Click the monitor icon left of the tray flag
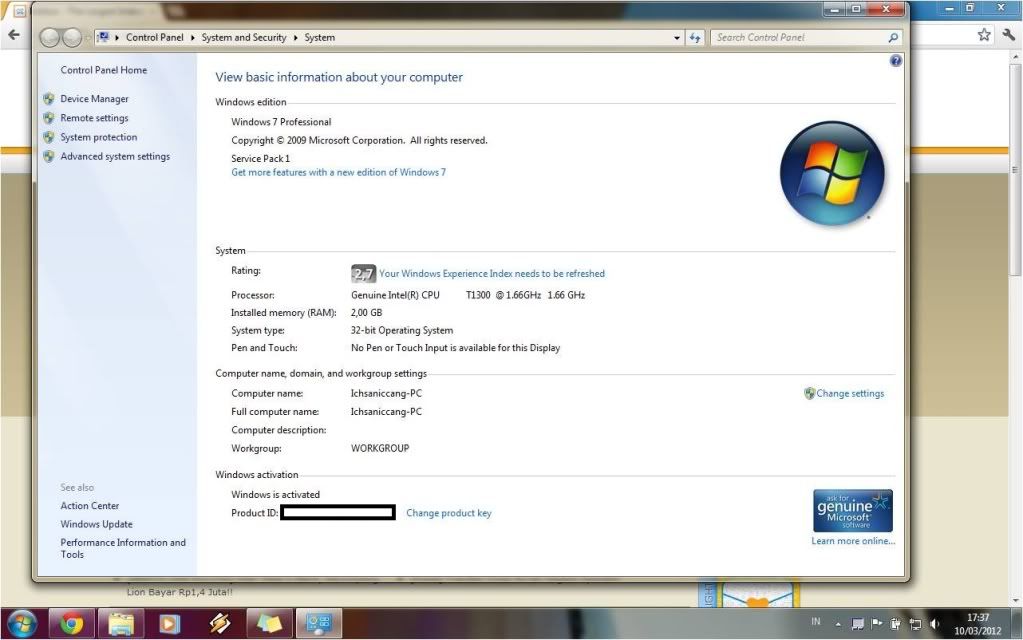The width and height of the screenshot is (1023, 640). [858, 624]
